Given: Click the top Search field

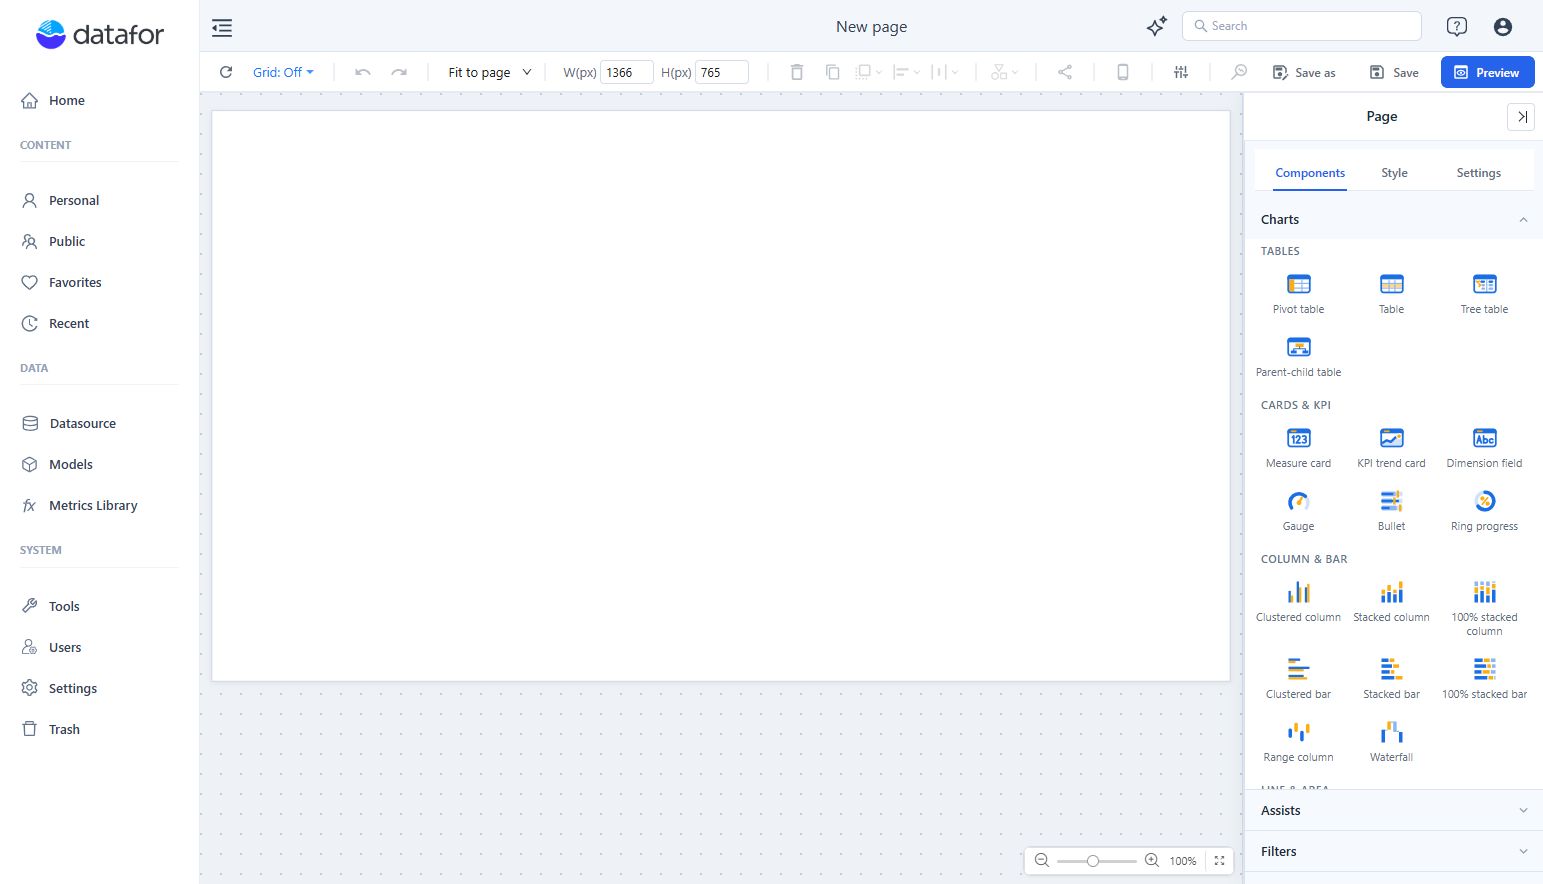Looking at the screenshot, I should pyautogui.click(x=1302, y=26).
